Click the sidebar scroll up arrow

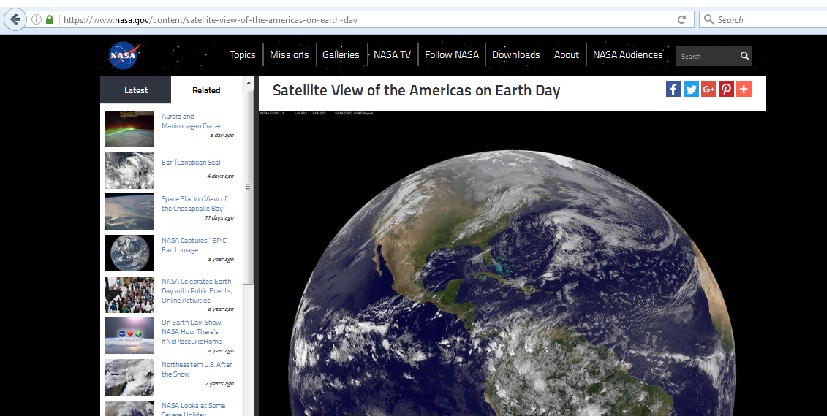tap(248, 83)
